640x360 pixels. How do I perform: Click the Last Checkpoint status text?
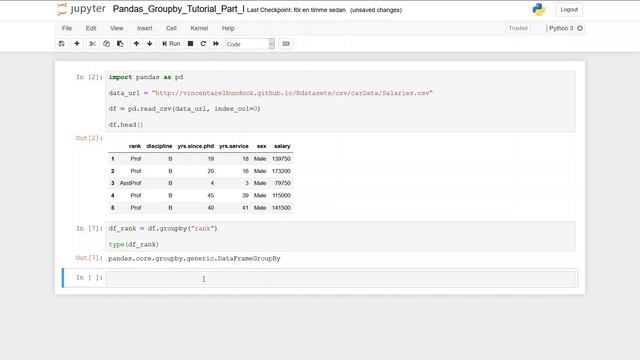coord(296,10)
